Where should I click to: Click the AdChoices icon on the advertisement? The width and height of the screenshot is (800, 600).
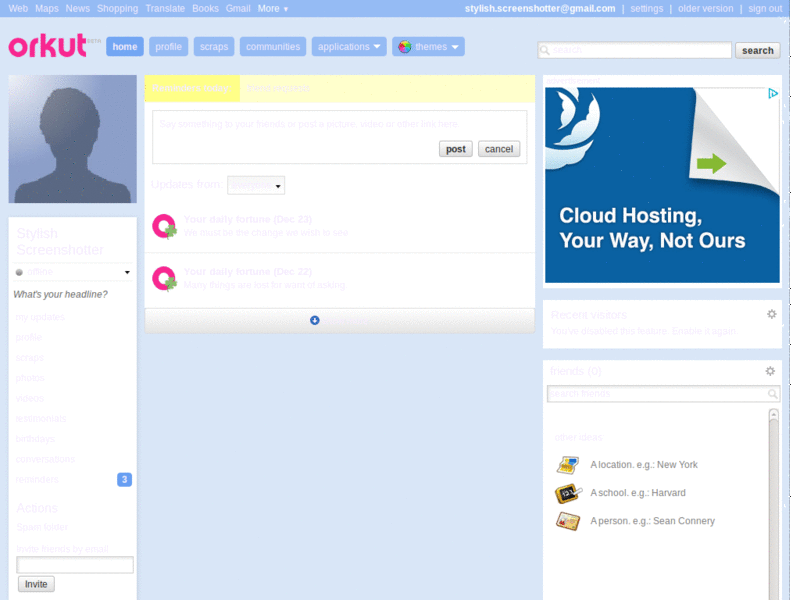772,93
